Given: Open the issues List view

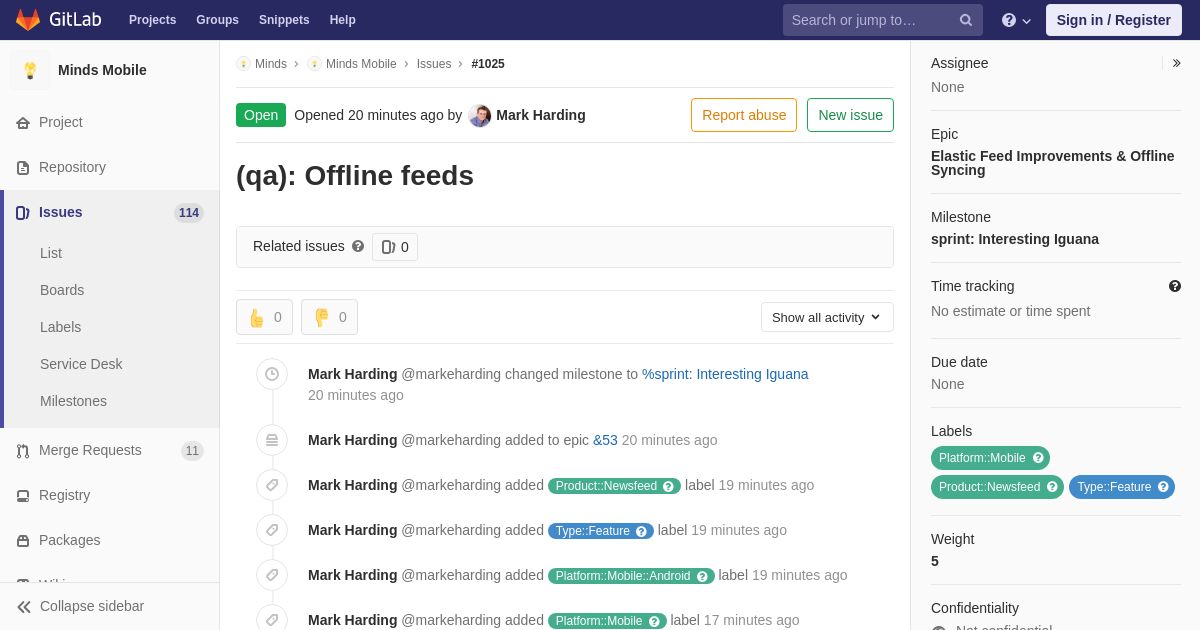Looking at the screenshot, I should point(51,253).
